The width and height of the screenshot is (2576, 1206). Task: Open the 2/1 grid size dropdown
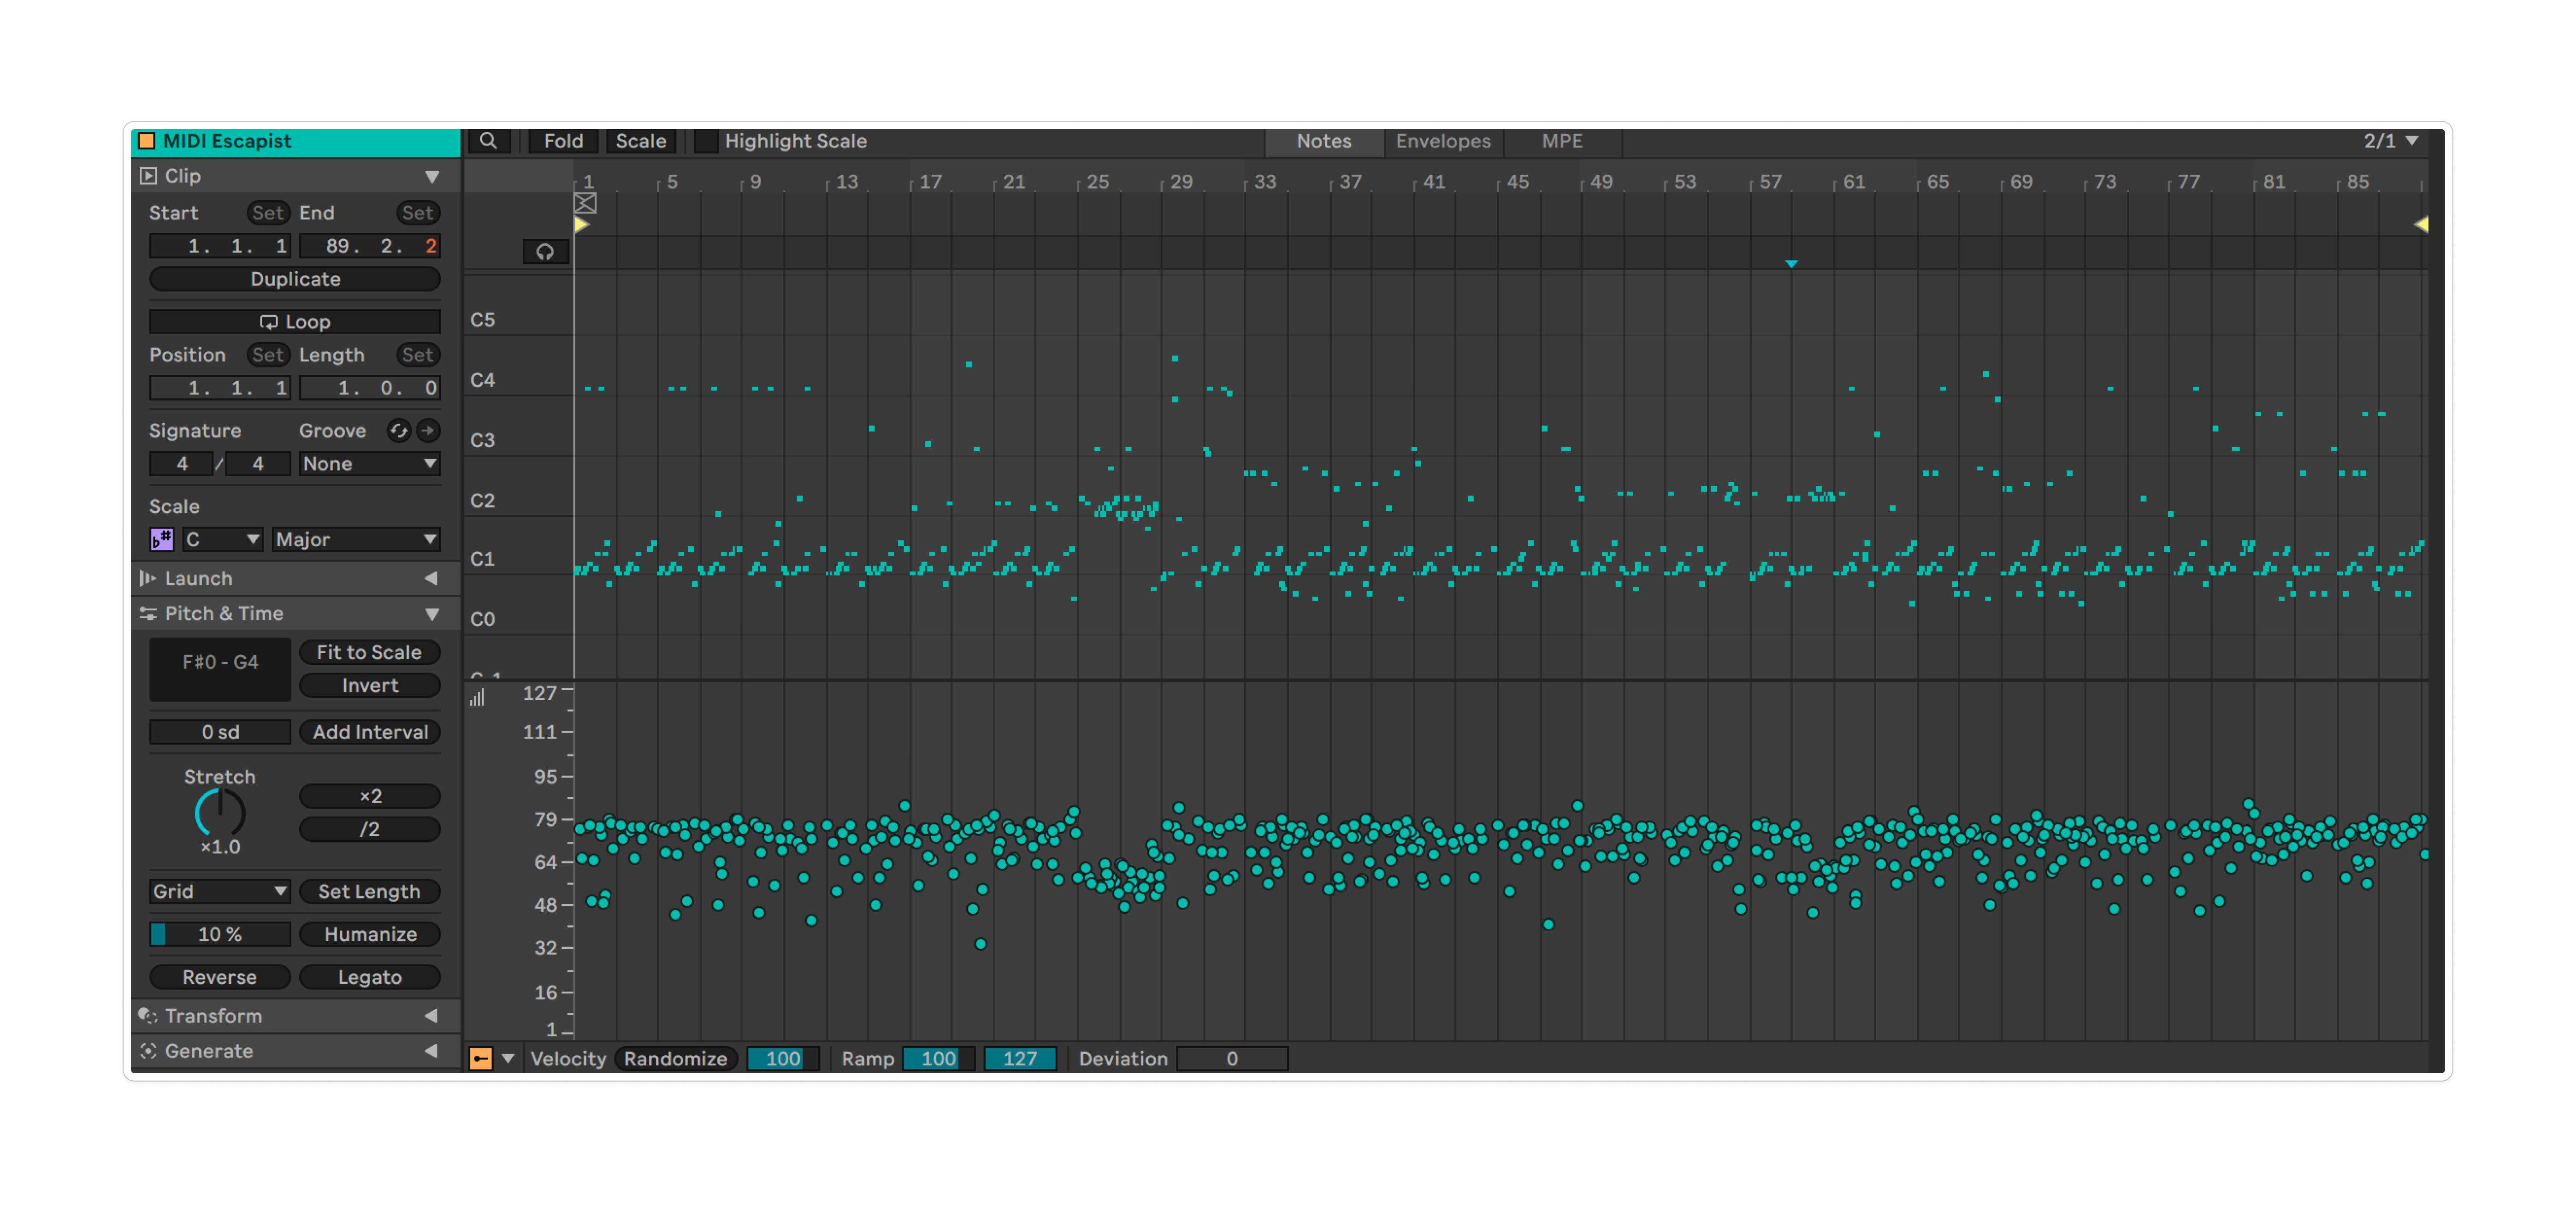coord(2390,141)
